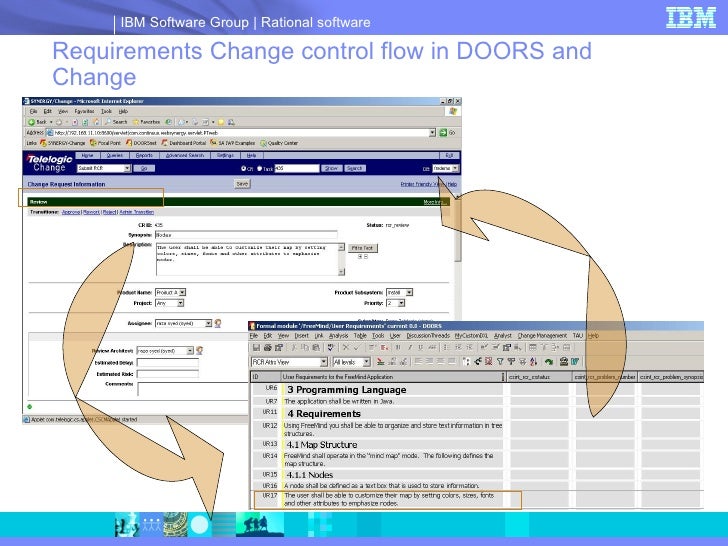Open the Review Architect dropdown

click(x=165, y=351)
